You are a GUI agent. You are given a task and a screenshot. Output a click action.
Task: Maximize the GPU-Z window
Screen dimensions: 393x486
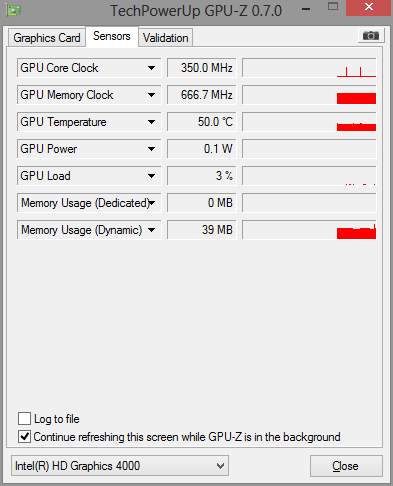(x=333, y=7)
